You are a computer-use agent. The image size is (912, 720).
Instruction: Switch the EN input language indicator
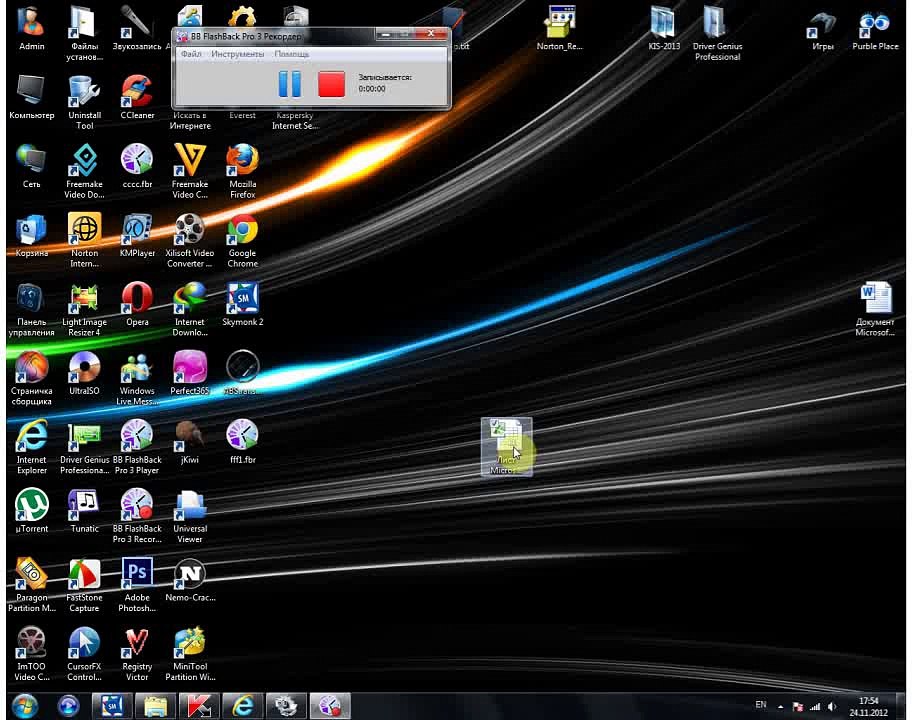point(761,704)
